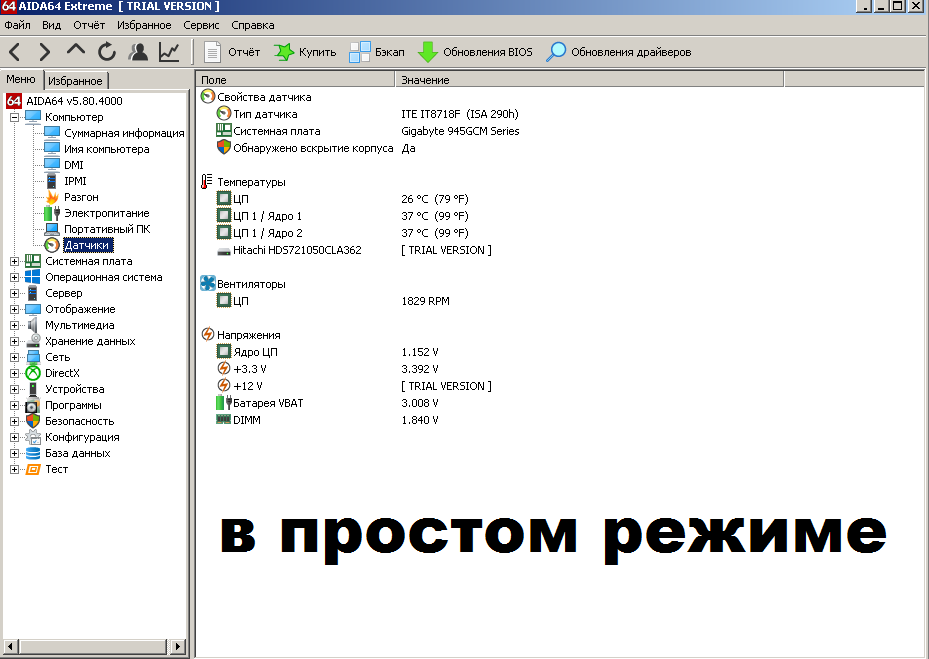Go forward with the right arrow icon
This screenshot has height=659, width=929.
coord(44,52)
